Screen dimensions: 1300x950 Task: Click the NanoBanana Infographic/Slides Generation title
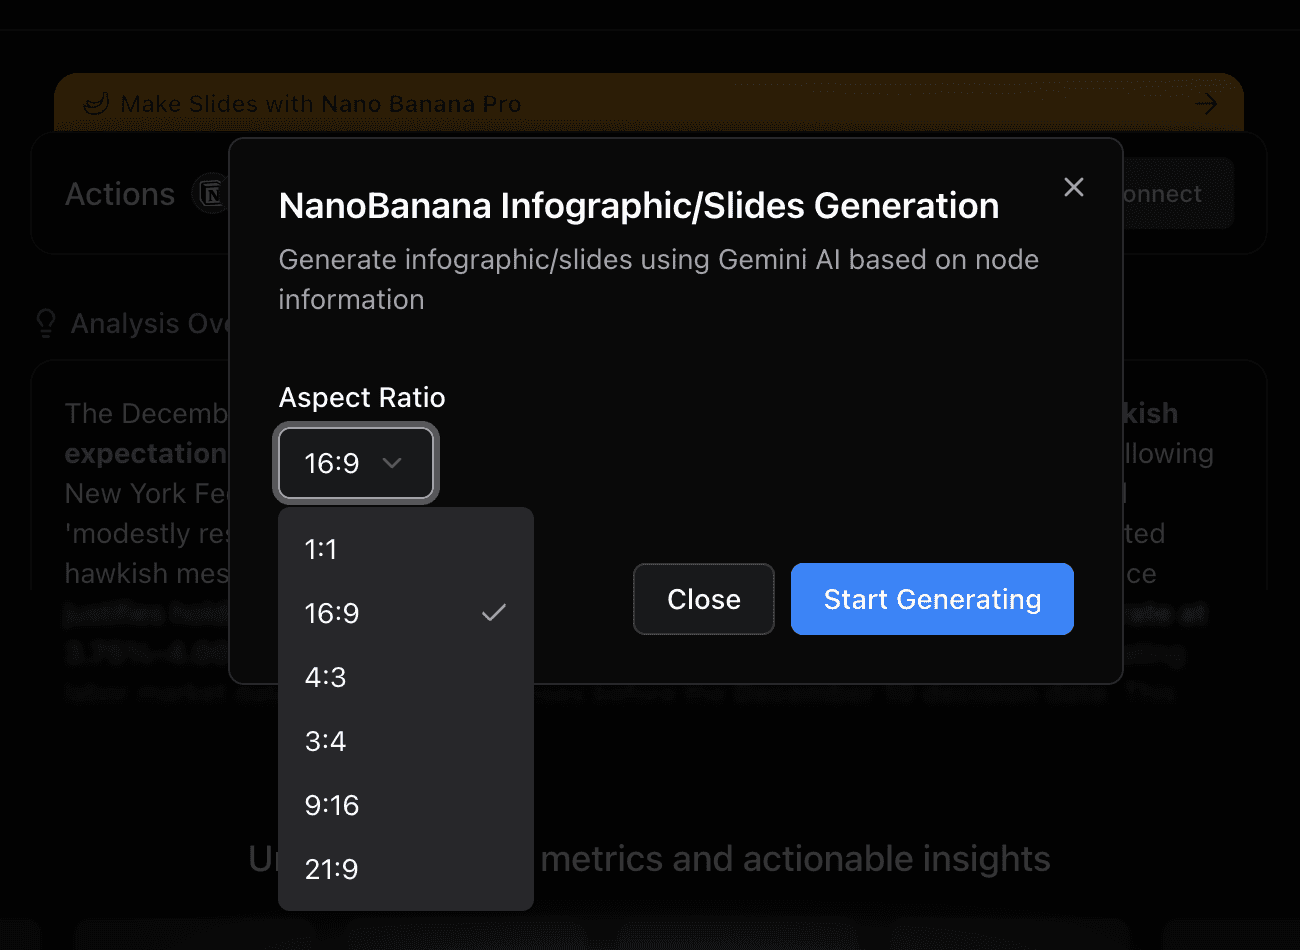click(638, 205)
